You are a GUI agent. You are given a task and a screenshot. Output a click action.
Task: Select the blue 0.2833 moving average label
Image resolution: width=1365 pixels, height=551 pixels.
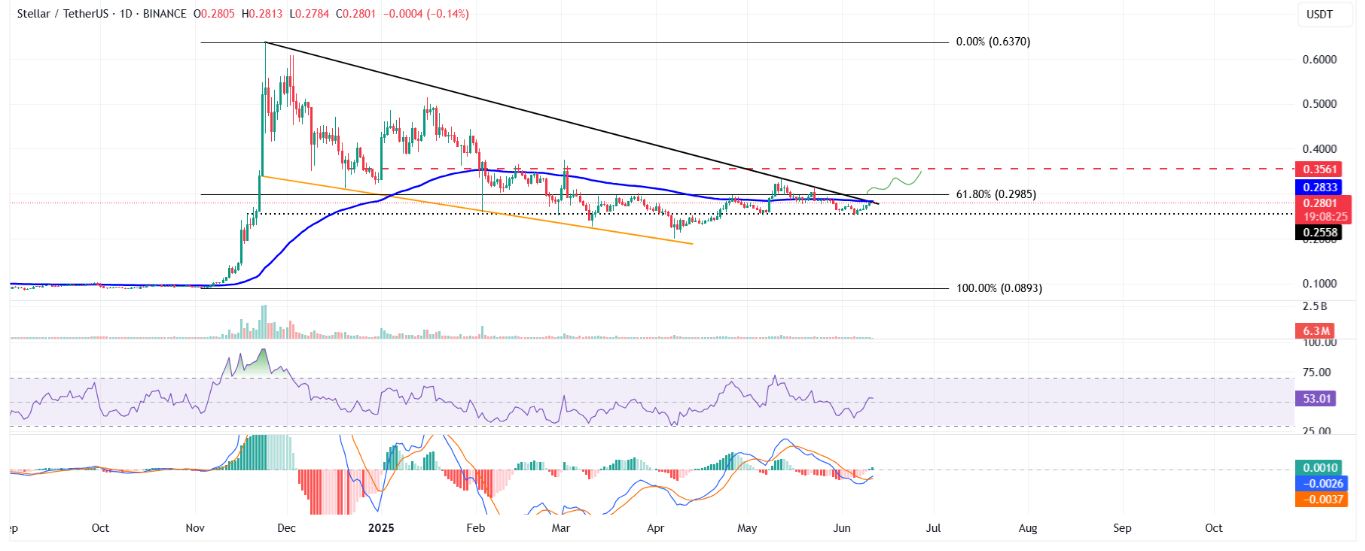[1322, 187]
